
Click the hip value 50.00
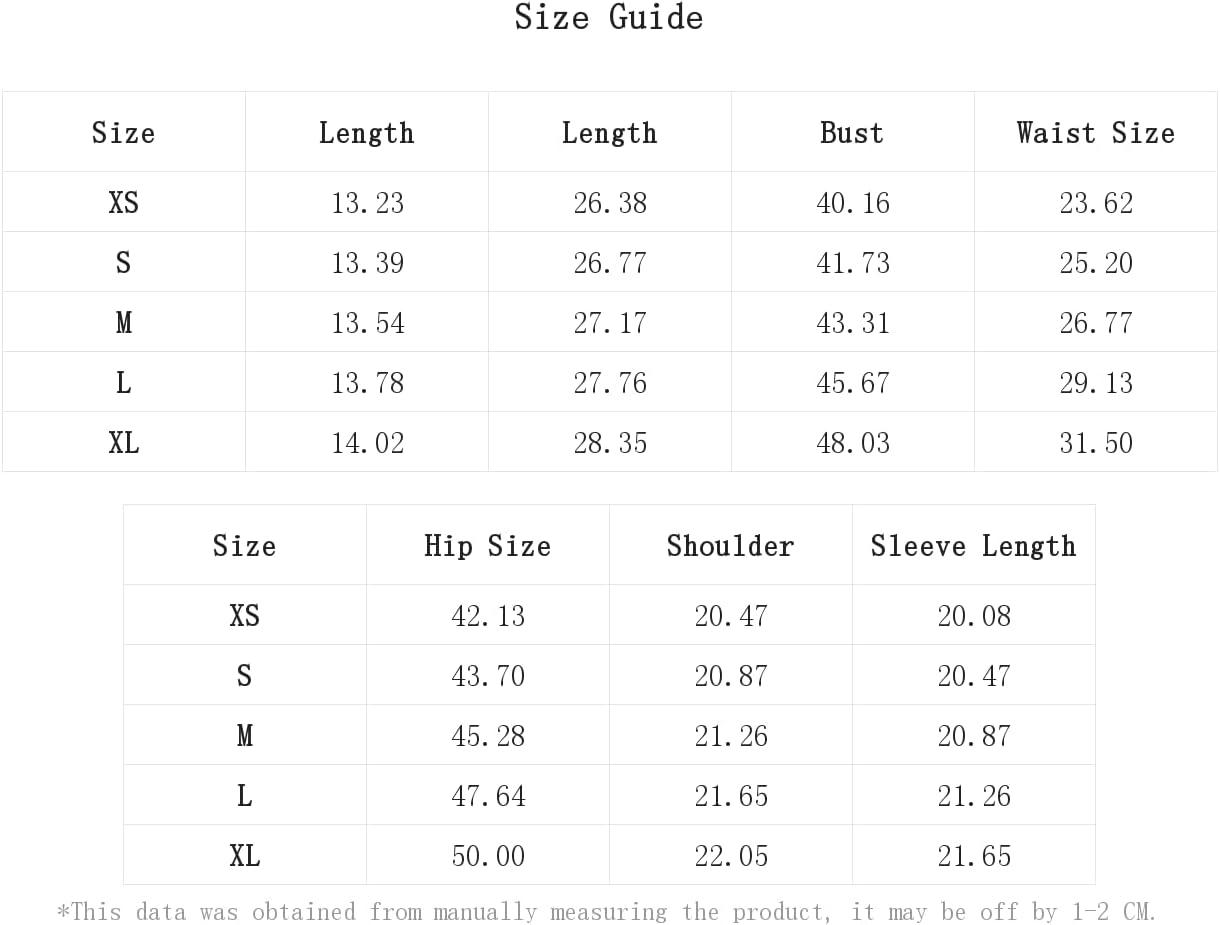click(x=488, y=856)
